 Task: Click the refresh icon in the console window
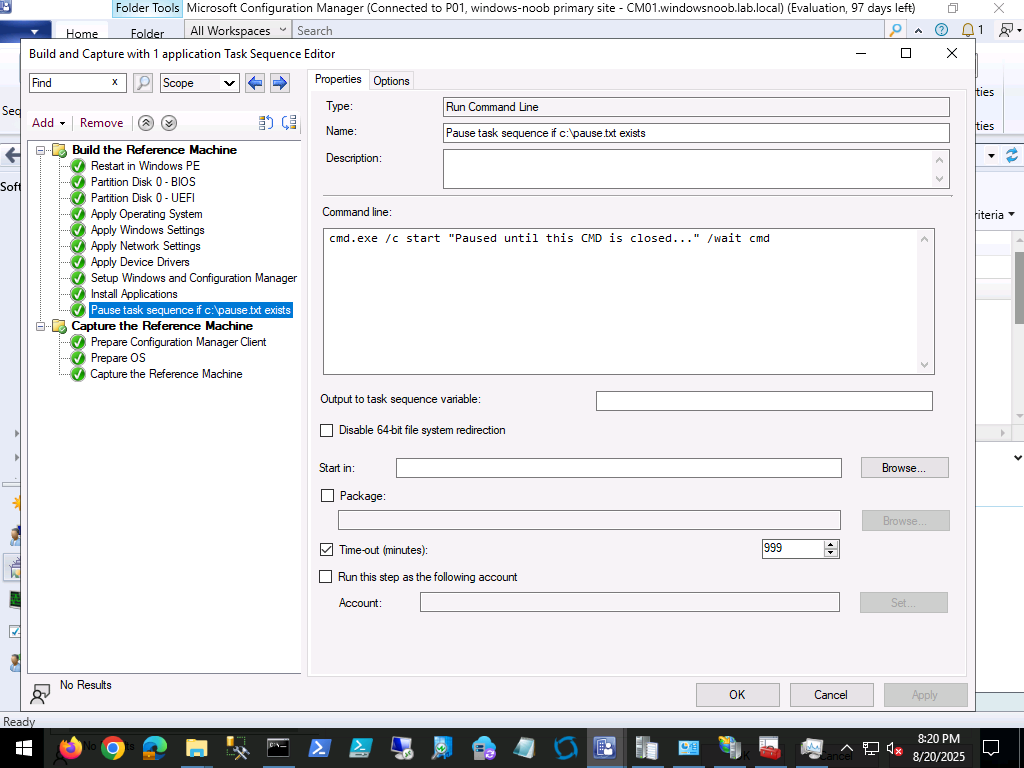click(x=1012, y=155)
